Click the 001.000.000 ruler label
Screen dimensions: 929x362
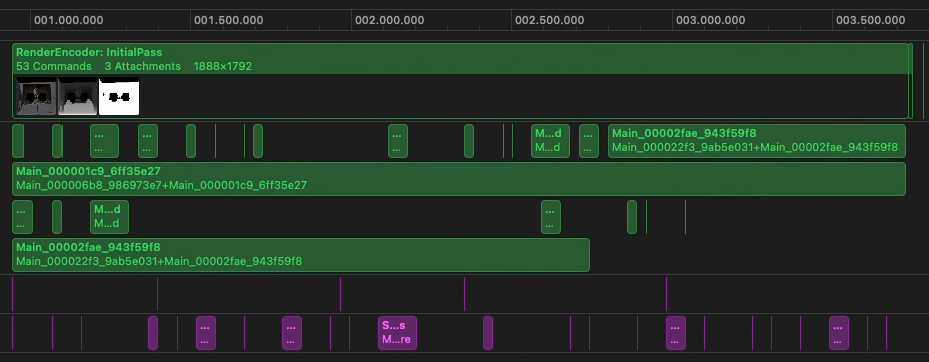(x=69, y=20)
